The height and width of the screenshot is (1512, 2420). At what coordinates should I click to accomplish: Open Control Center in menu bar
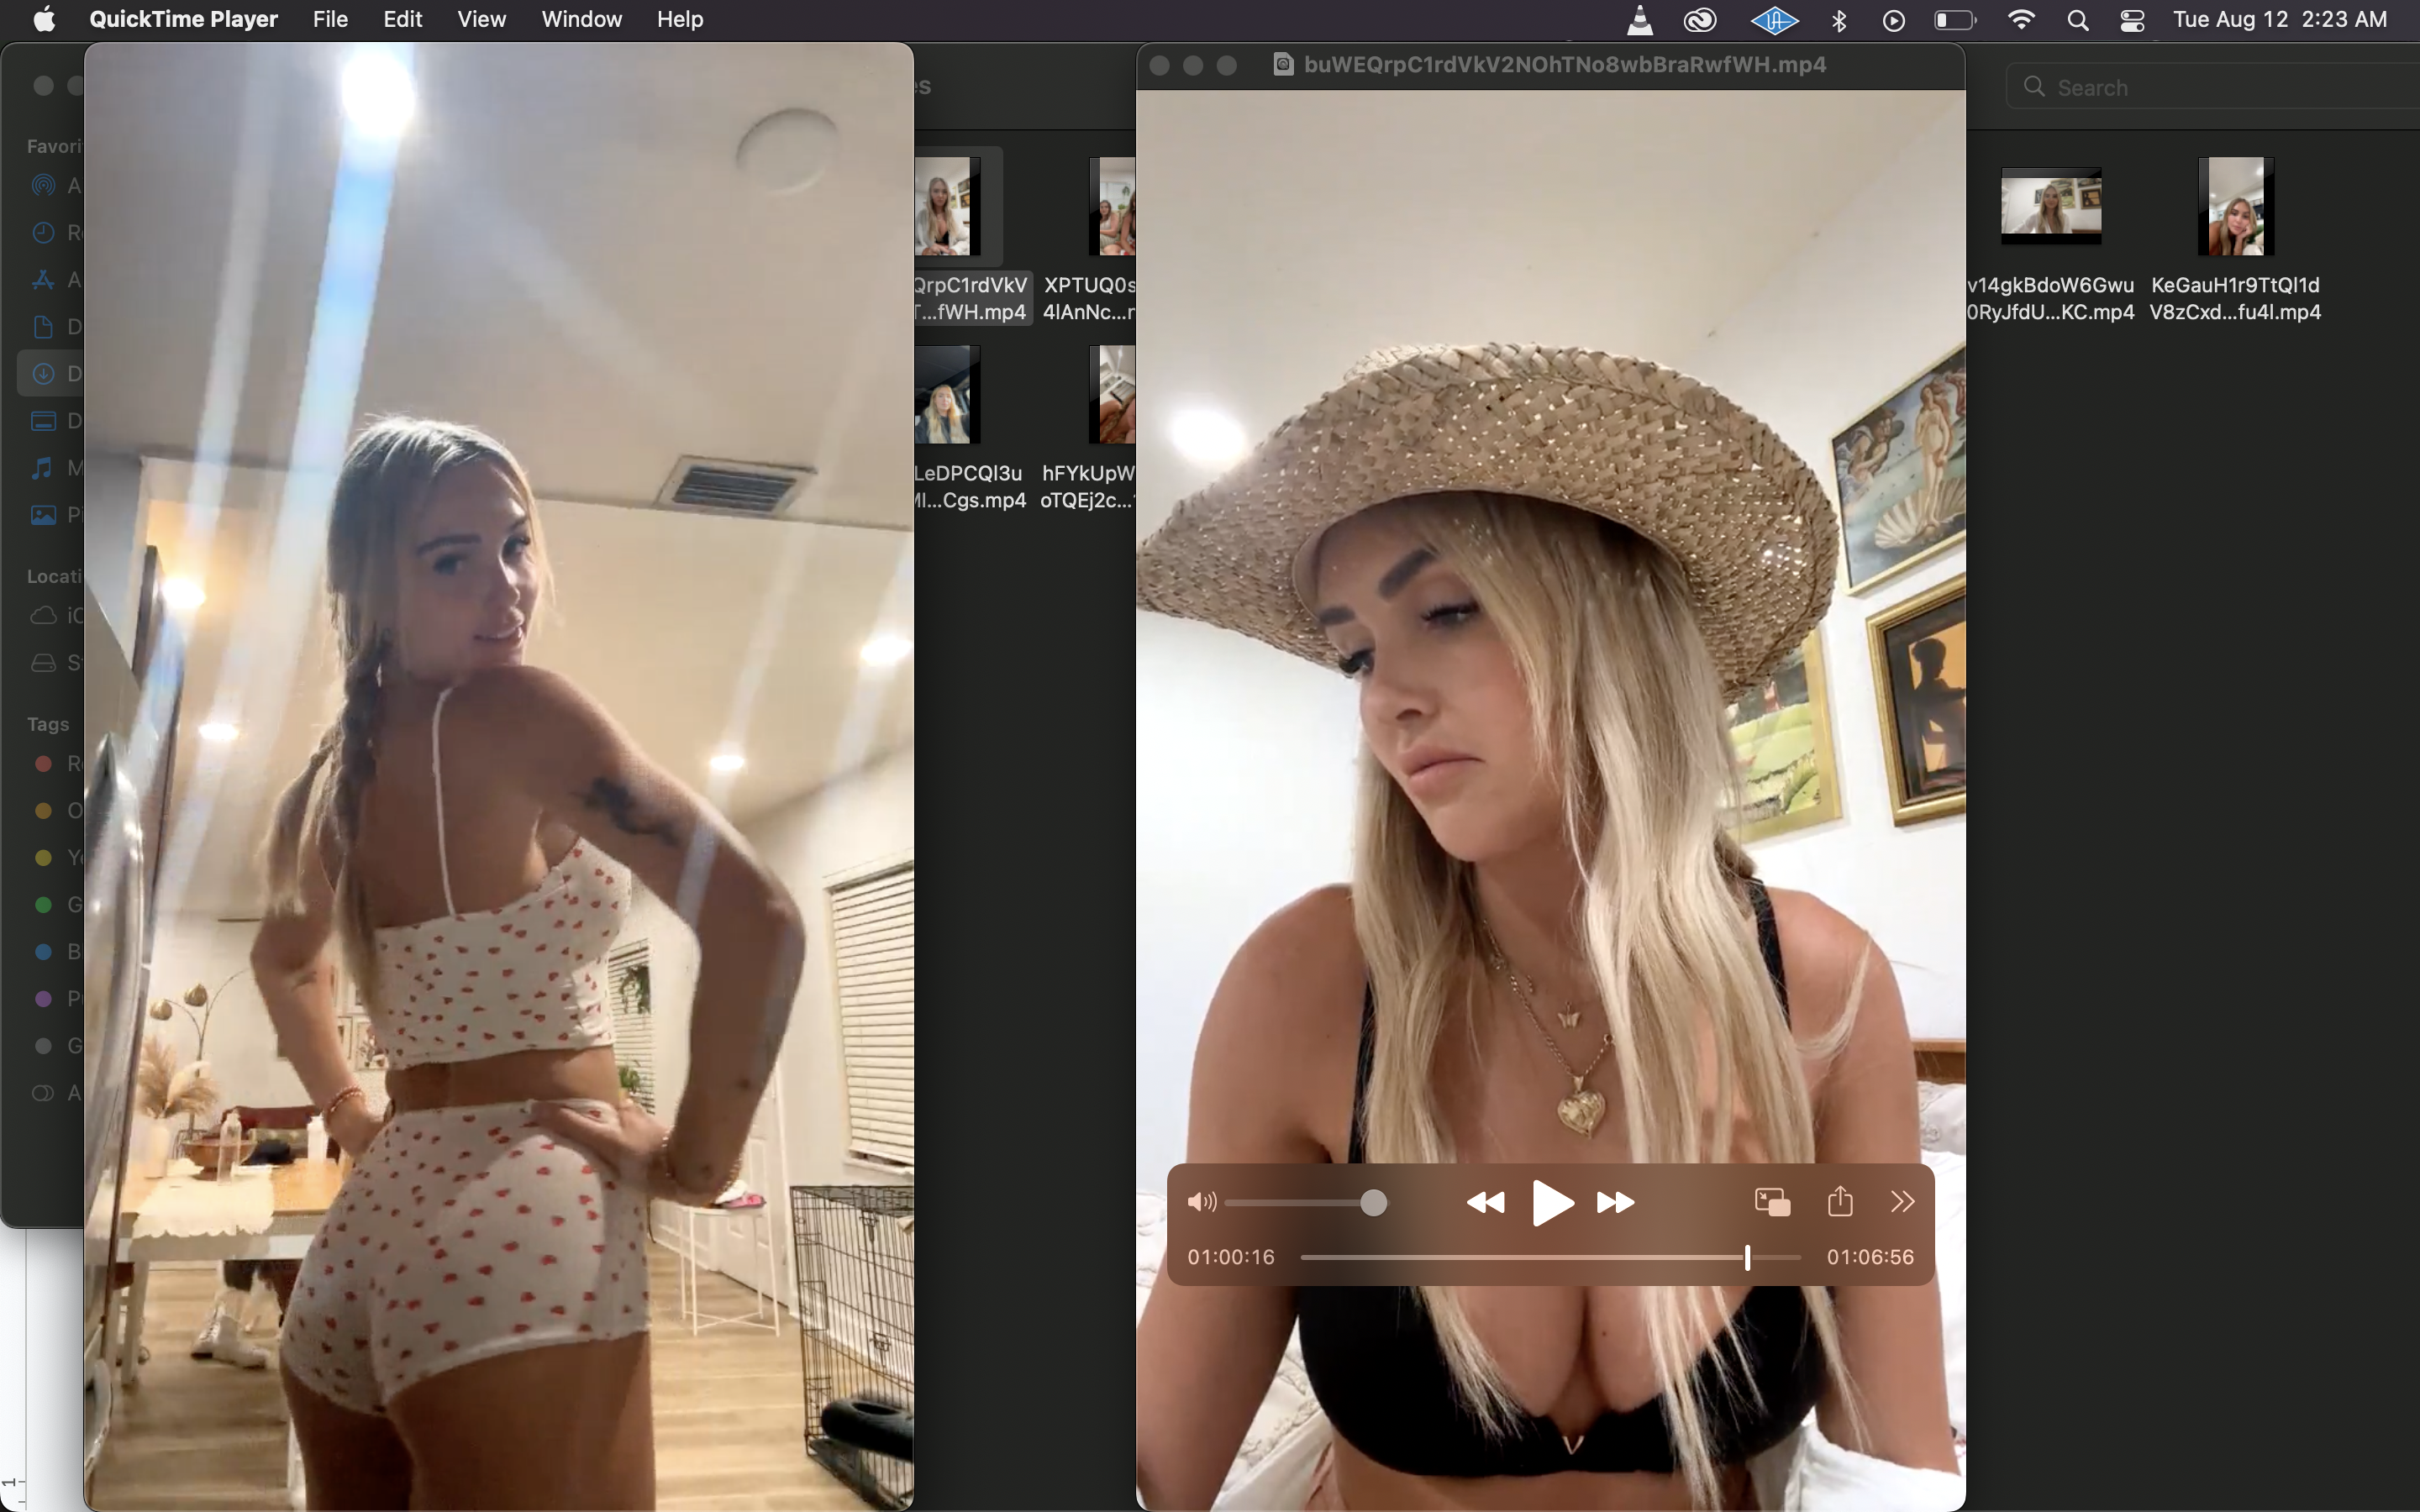2132,20
